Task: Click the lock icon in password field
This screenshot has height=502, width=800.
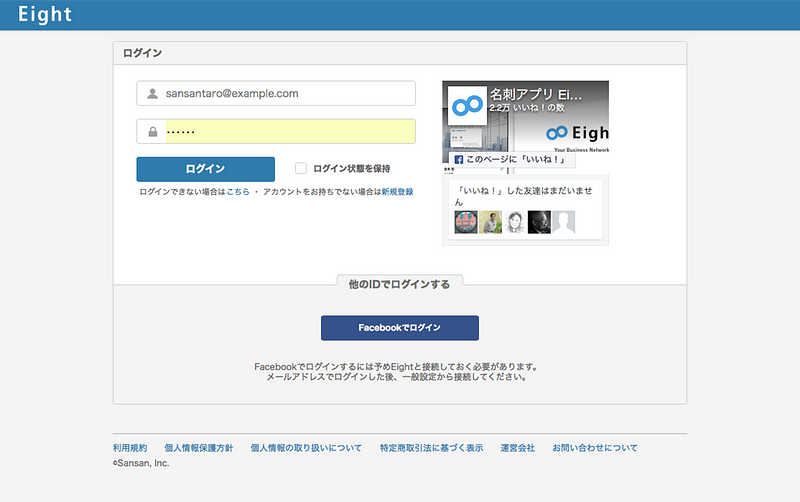Action: coord(153,132)
